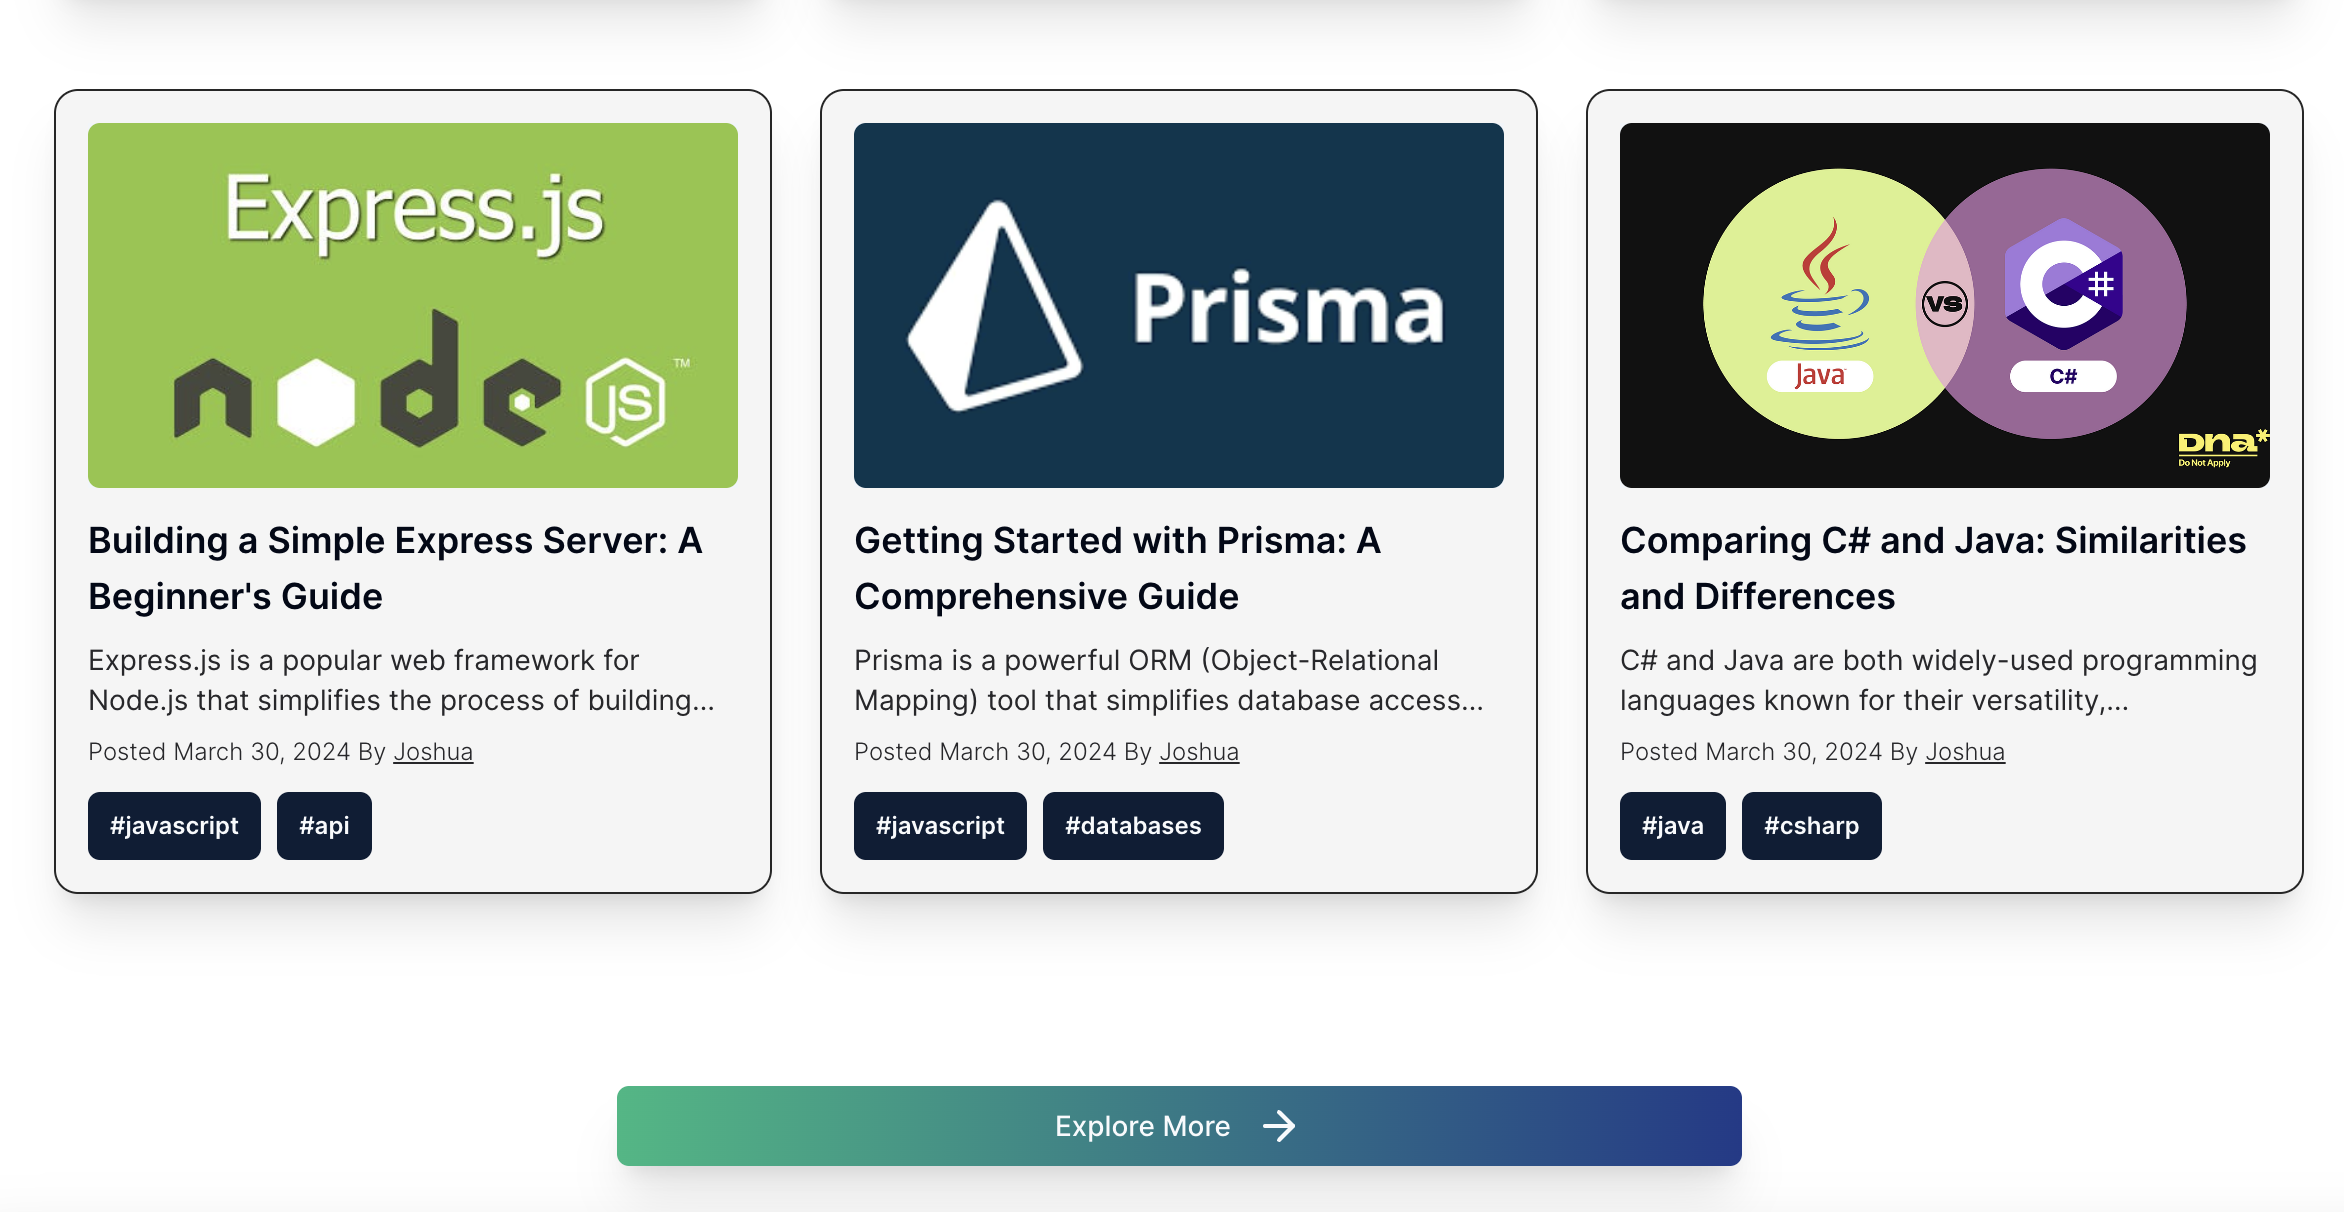Viewport: 2344px width, 1212px height.
Task: Visit Joshua's profile on the Prisma post
Action: click(1199, 752)
